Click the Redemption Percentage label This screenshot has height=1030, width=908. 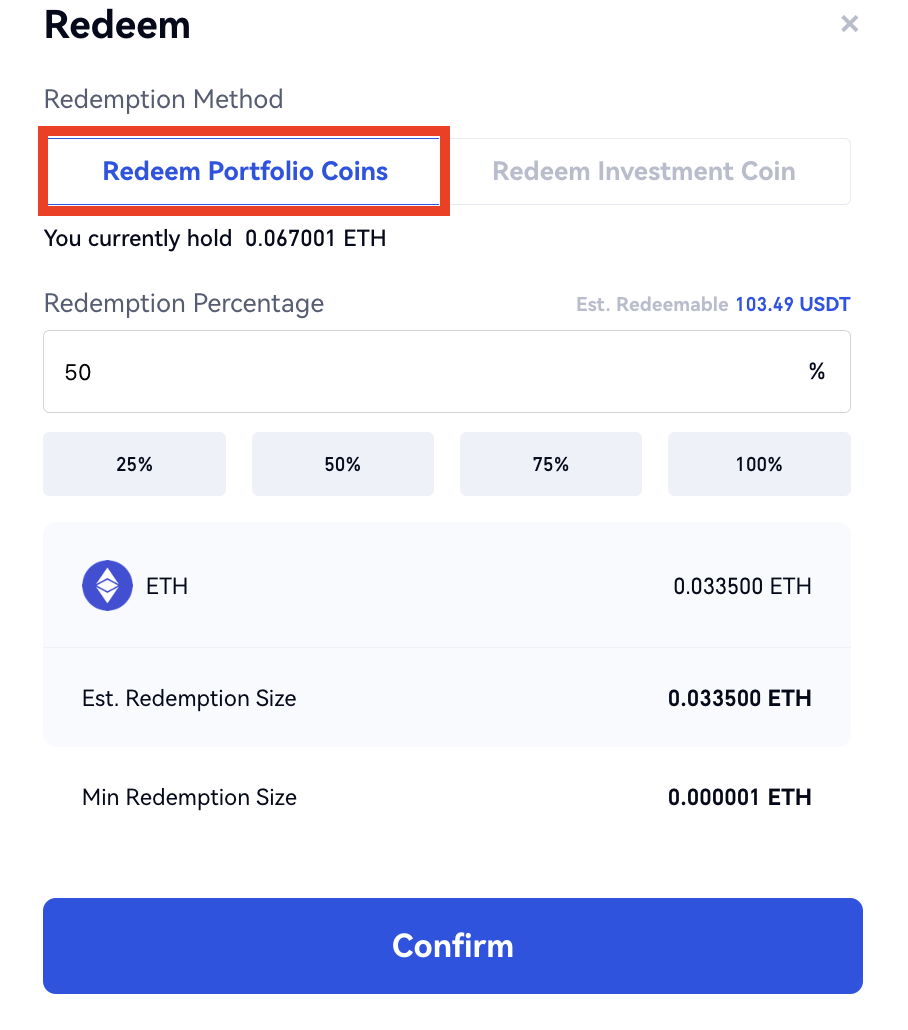pos(184,303)
